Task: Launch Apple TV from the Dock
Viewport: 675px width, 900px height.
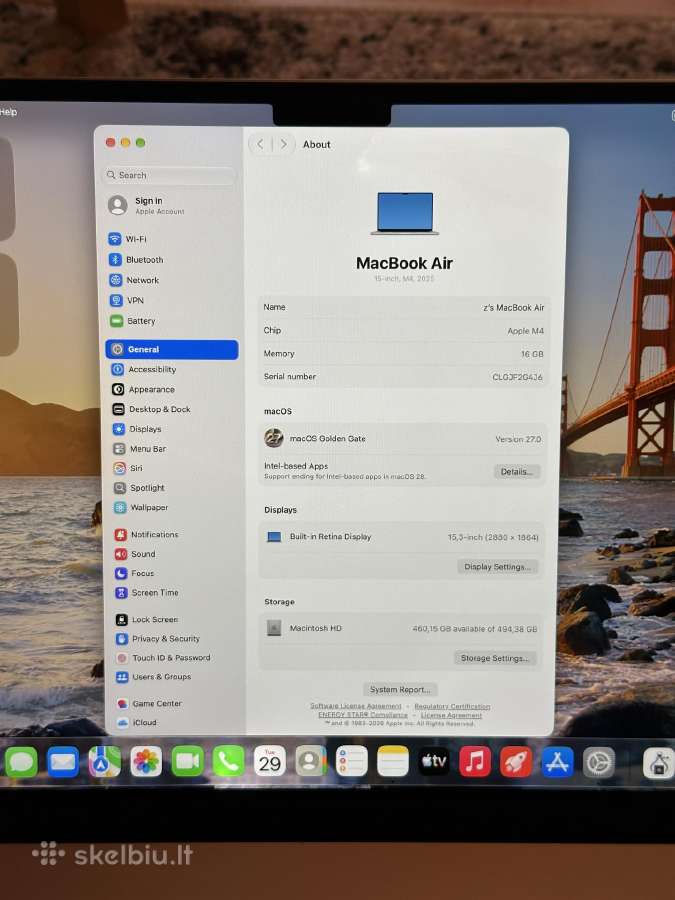Action: pyautogui.click(x=434, y=761)
